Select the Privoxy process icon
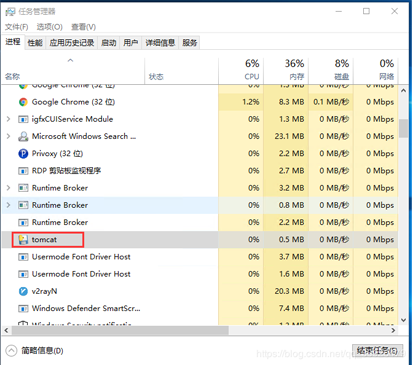This screenshot has width=412, height=365. coord(23,154)
